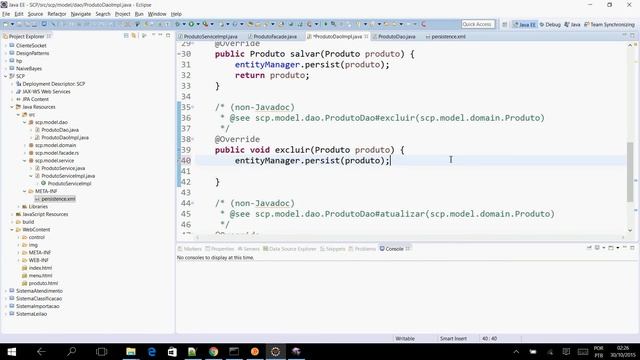Click the green Run toolbar icon
Screen dimensions: 640x360
tap(191, 24)
